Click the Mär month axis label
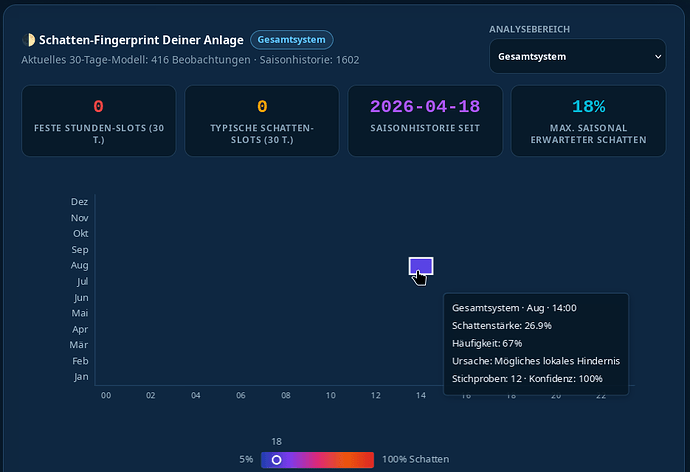 click(x=79, y=344)
